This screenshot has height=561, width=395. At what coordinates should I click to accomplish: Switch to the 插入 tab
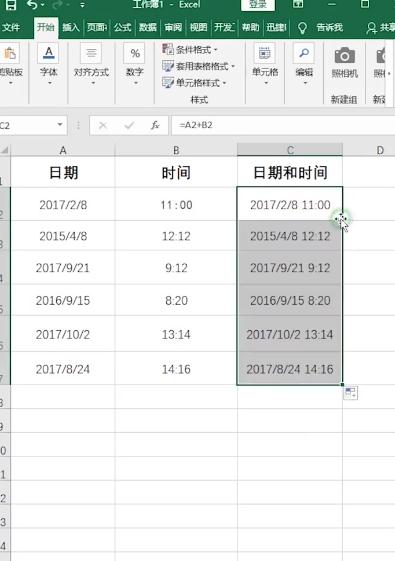(70, 27)
